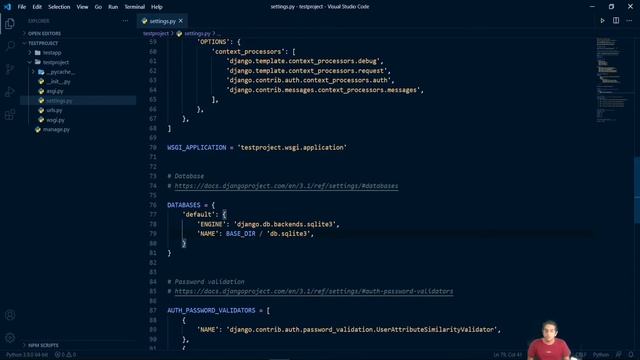Viewport: 640px width, 360px height.
Task: Open the Help menu
Action: [157, 7]
